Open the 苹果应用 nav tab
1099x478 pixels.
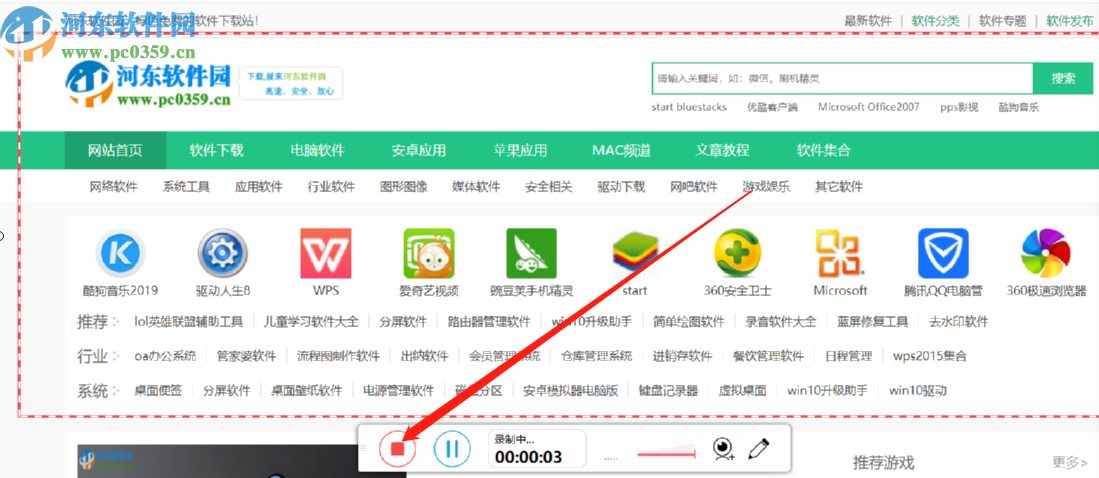(x=519, y=150)
